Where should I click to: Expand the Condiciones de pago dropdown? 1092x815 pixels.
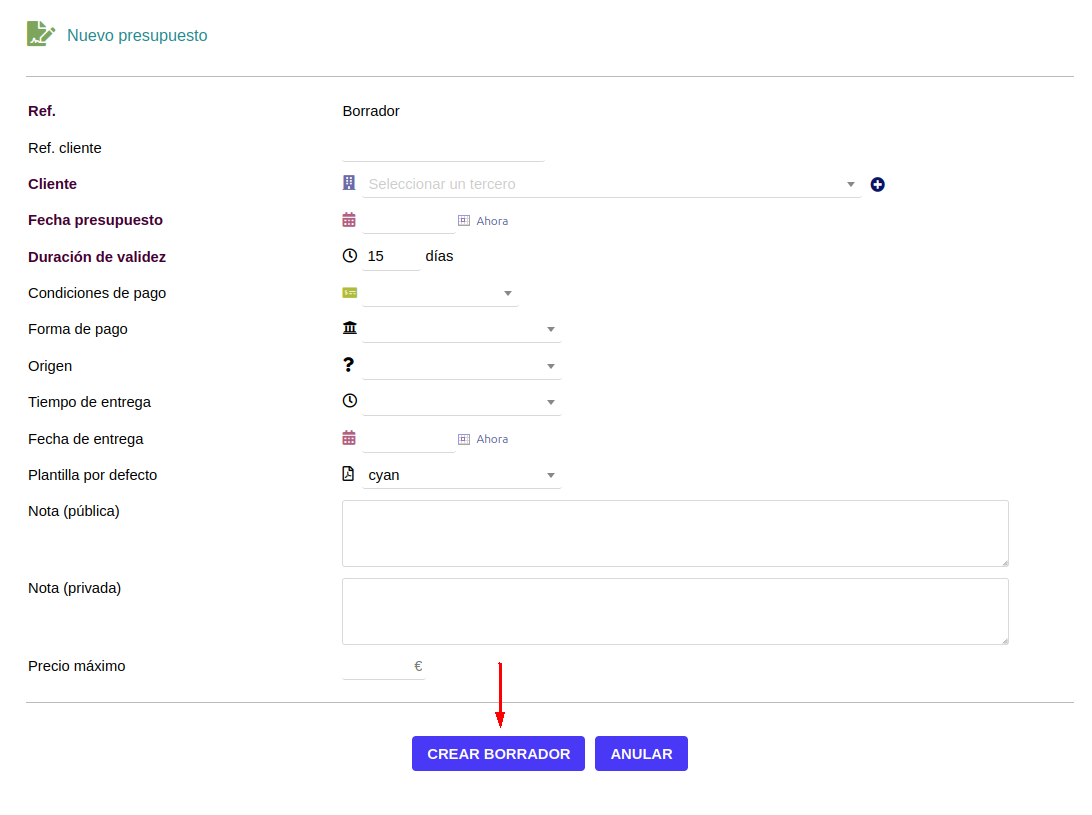click(440, 293)
